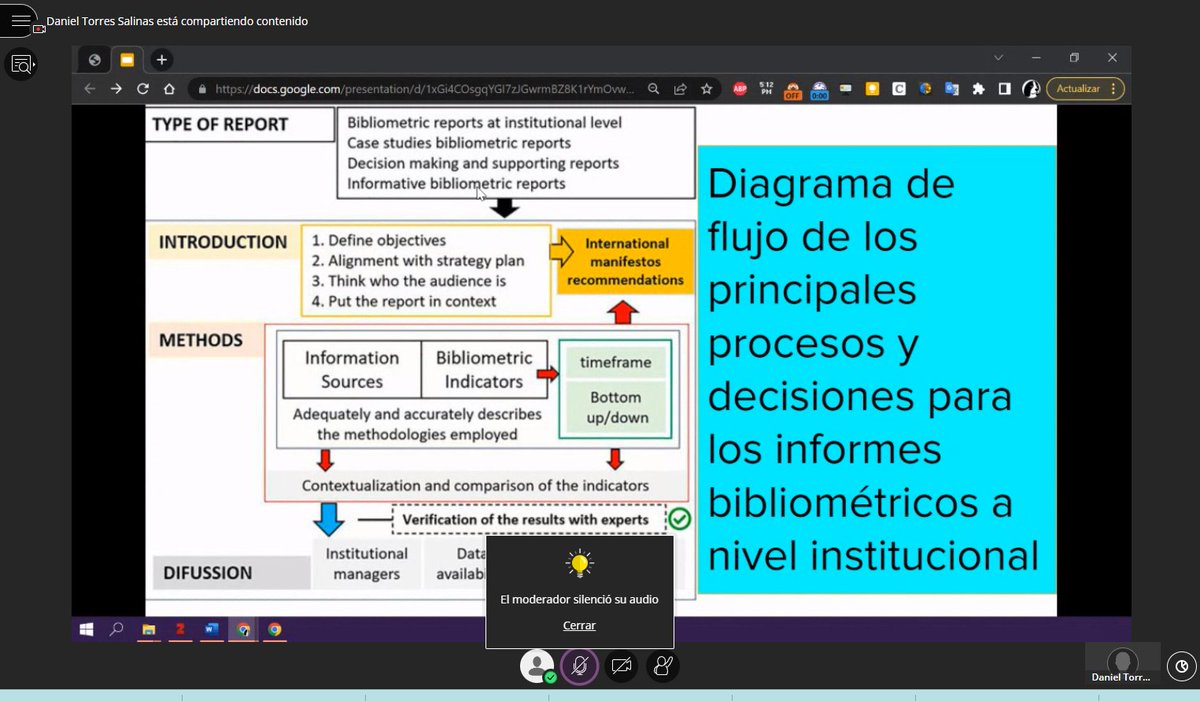The width and height of the screenshot is (1200, 701).
Task: Click the 'Institutional managers' box
Action: pos(366,564)
